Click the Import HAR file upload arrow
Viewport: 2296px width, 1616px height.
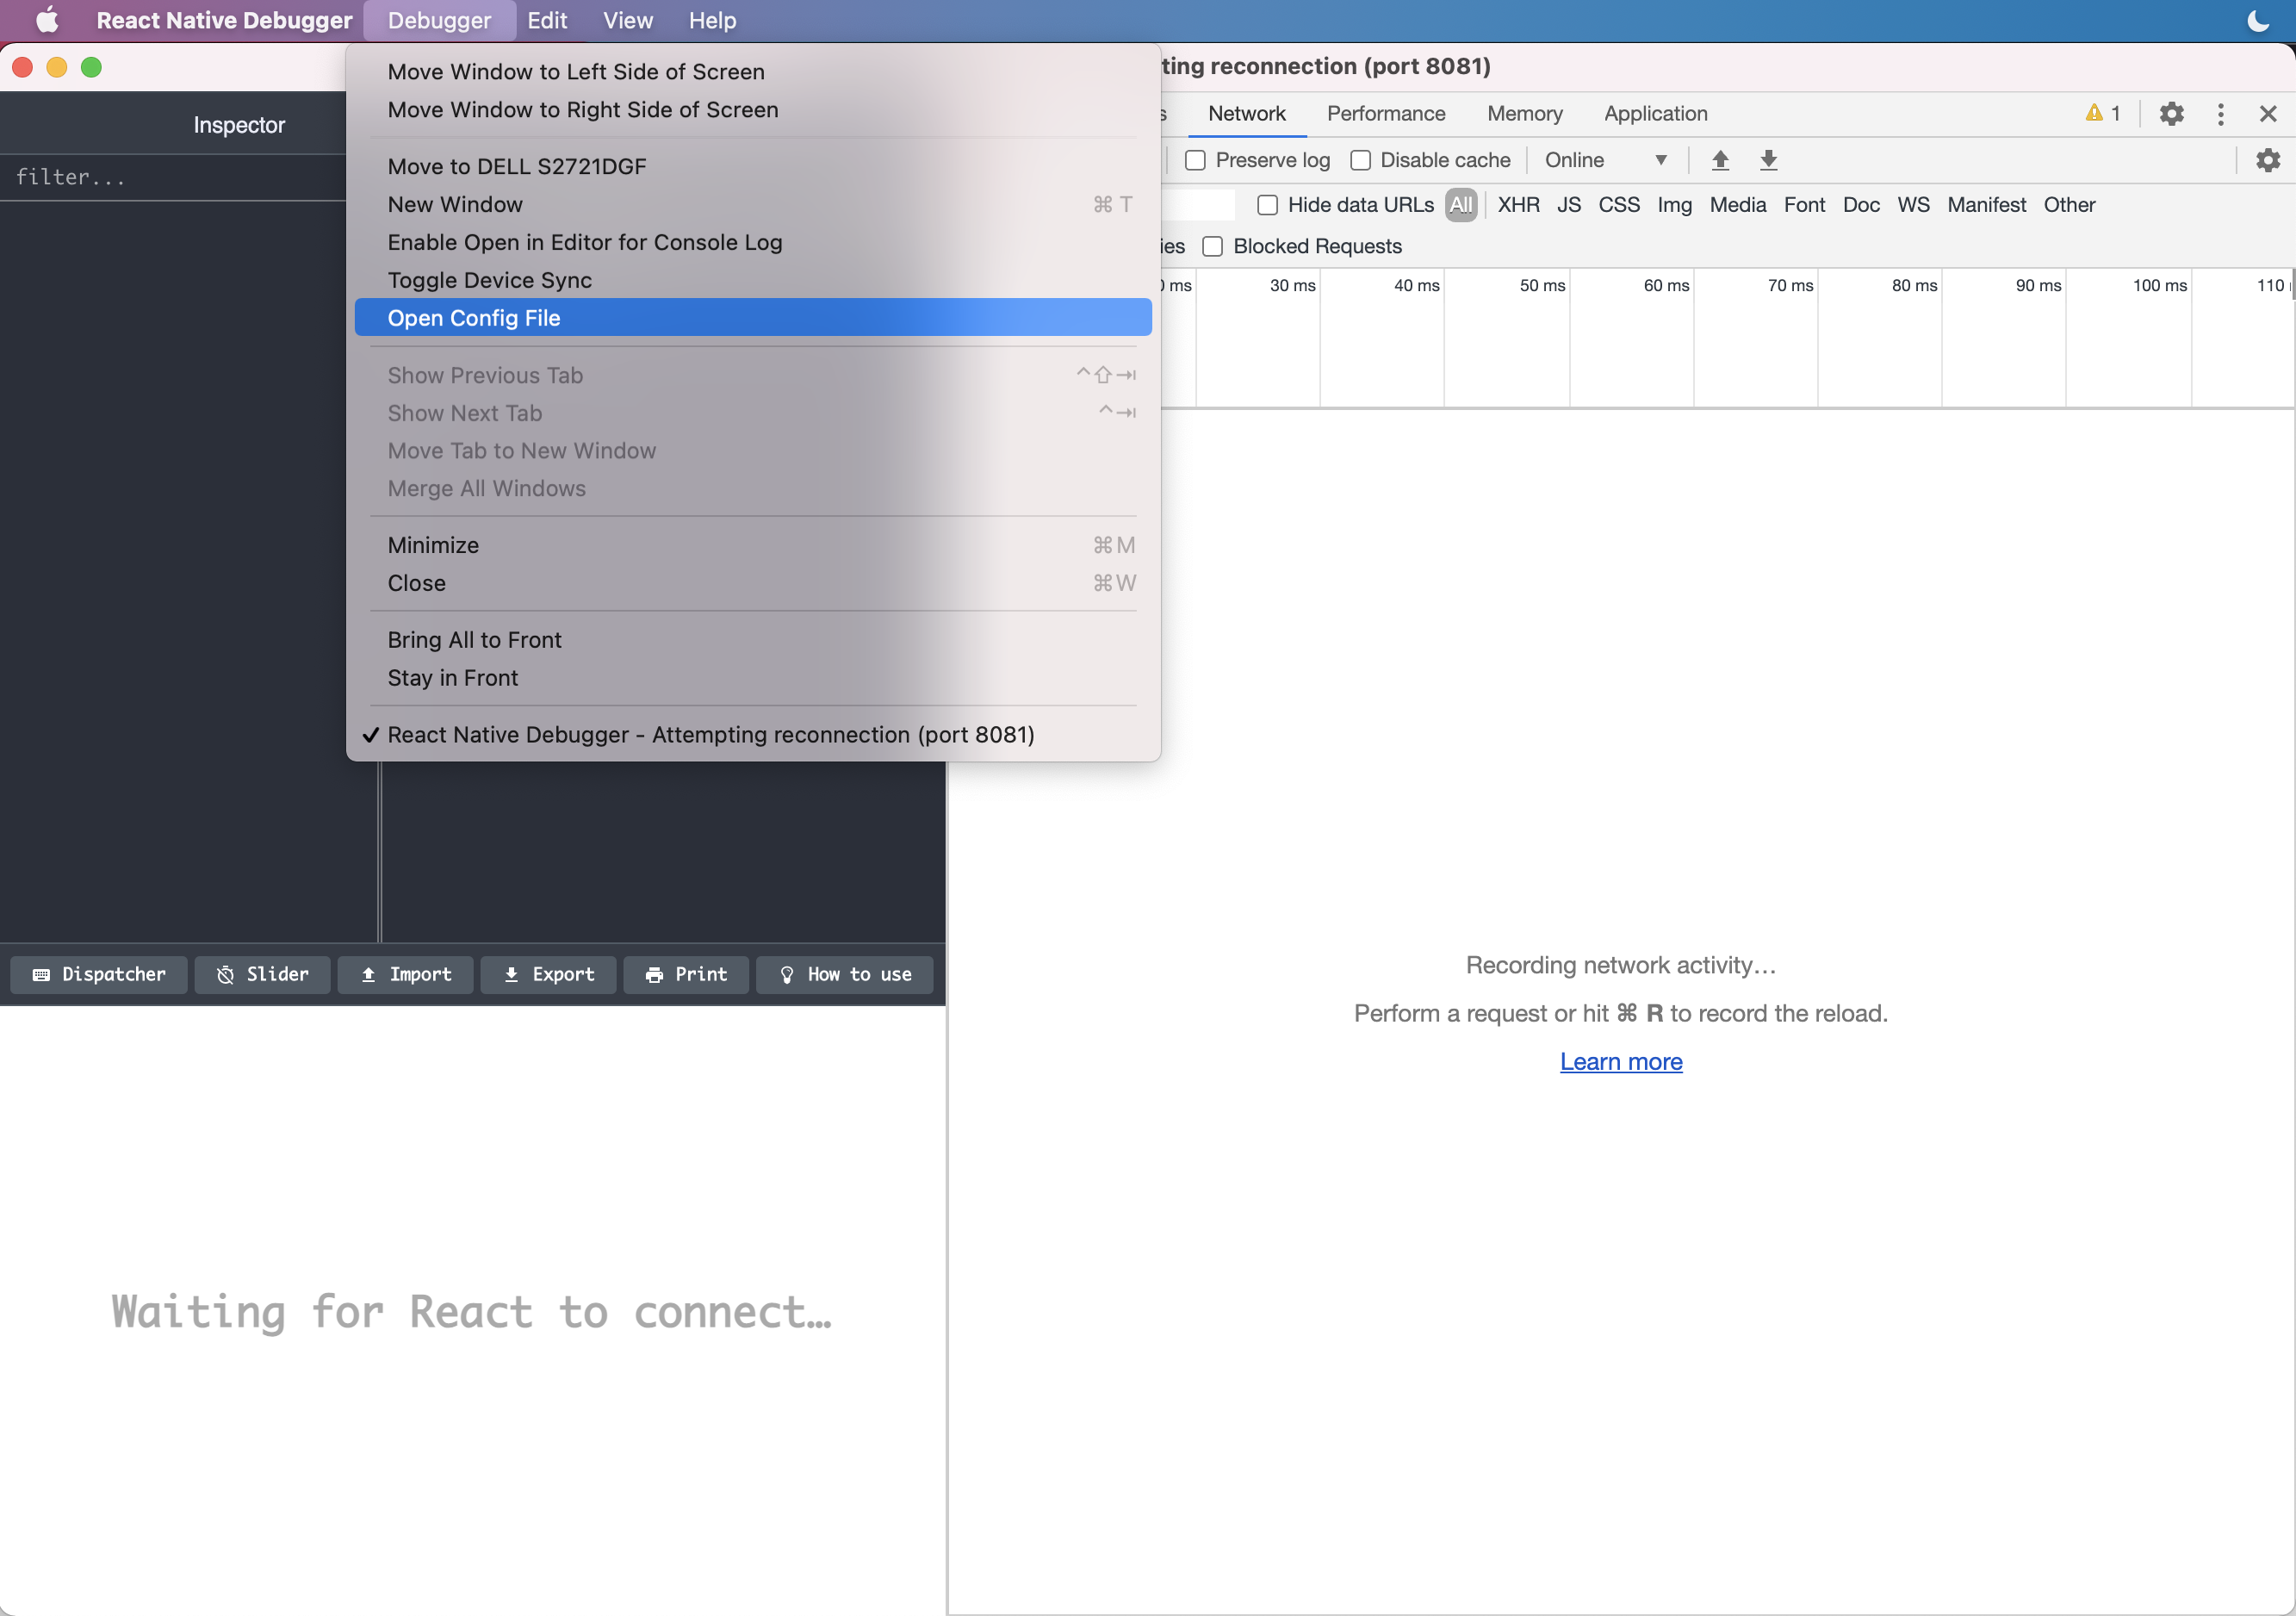(1720, 160)
